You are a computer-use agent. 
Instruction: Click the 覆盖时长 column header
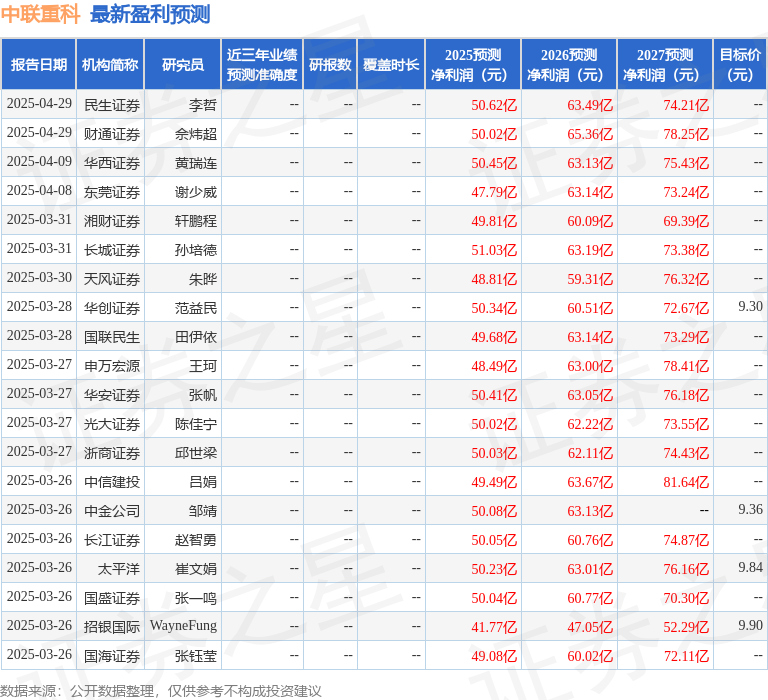tap(391, 65)
